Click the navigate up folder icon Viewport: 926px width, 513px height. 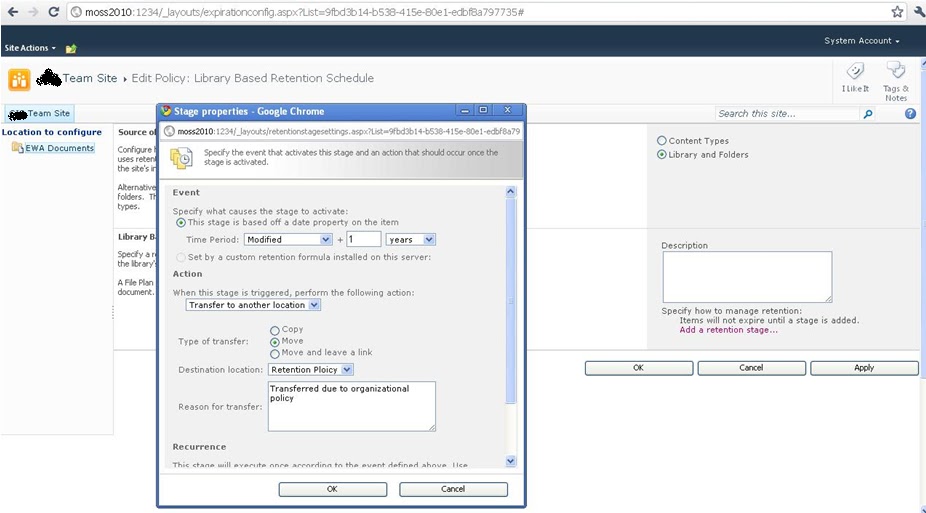[71, 48]
